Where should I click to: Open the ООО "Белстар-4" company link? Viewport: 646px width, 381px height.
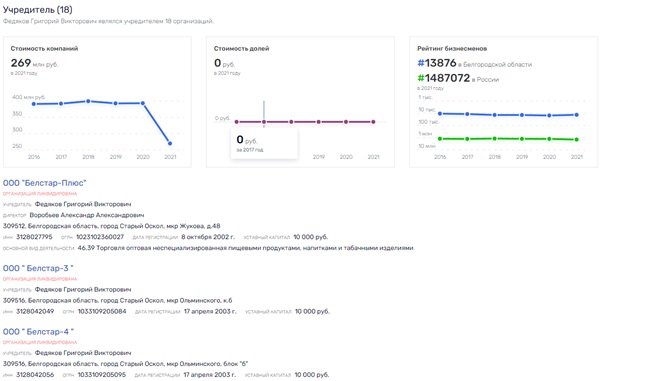click(38, 332)
